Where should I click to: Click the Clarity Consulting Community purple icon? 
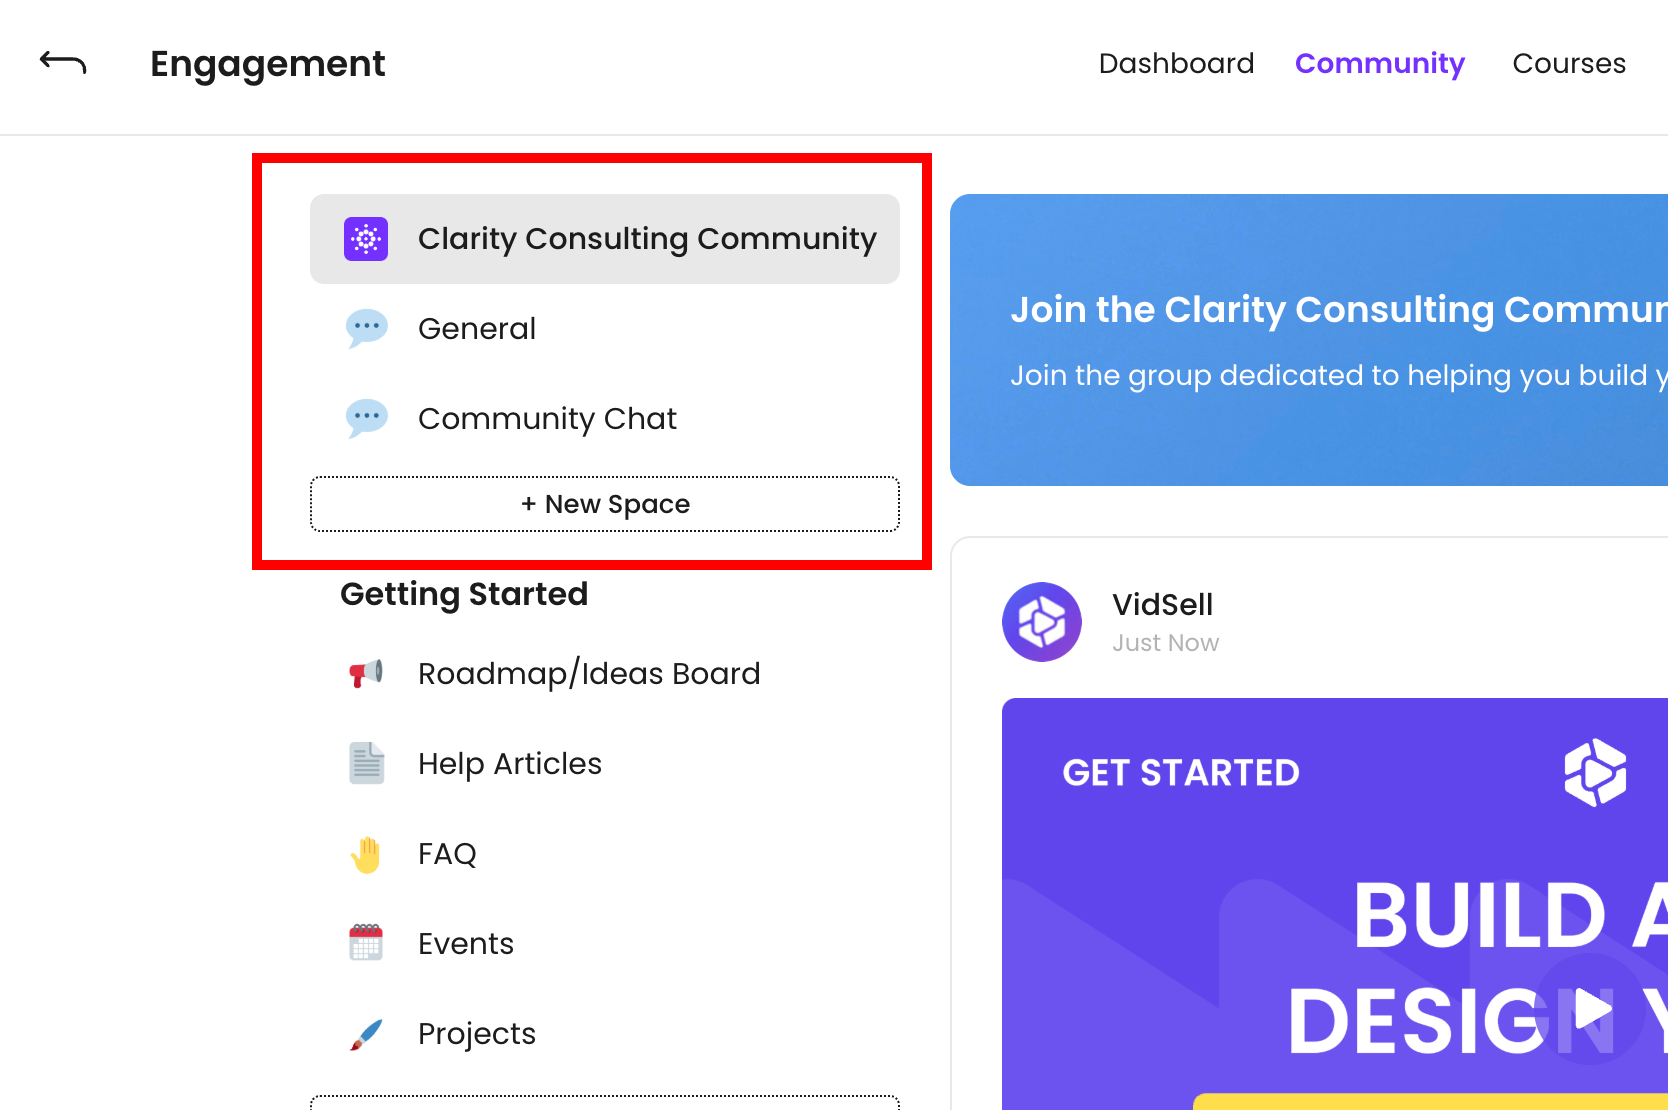point(366,239)
